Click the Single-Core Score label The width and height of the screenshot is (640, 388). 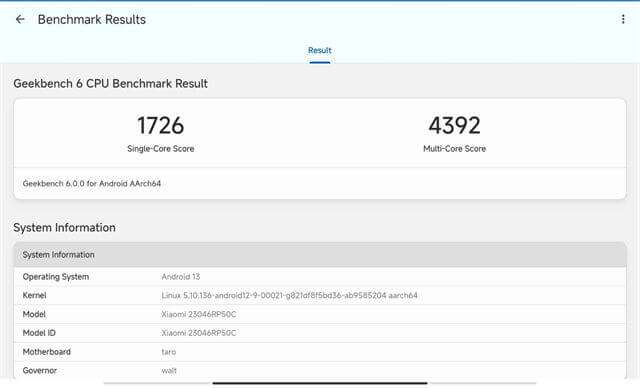(x=160, y=149)
